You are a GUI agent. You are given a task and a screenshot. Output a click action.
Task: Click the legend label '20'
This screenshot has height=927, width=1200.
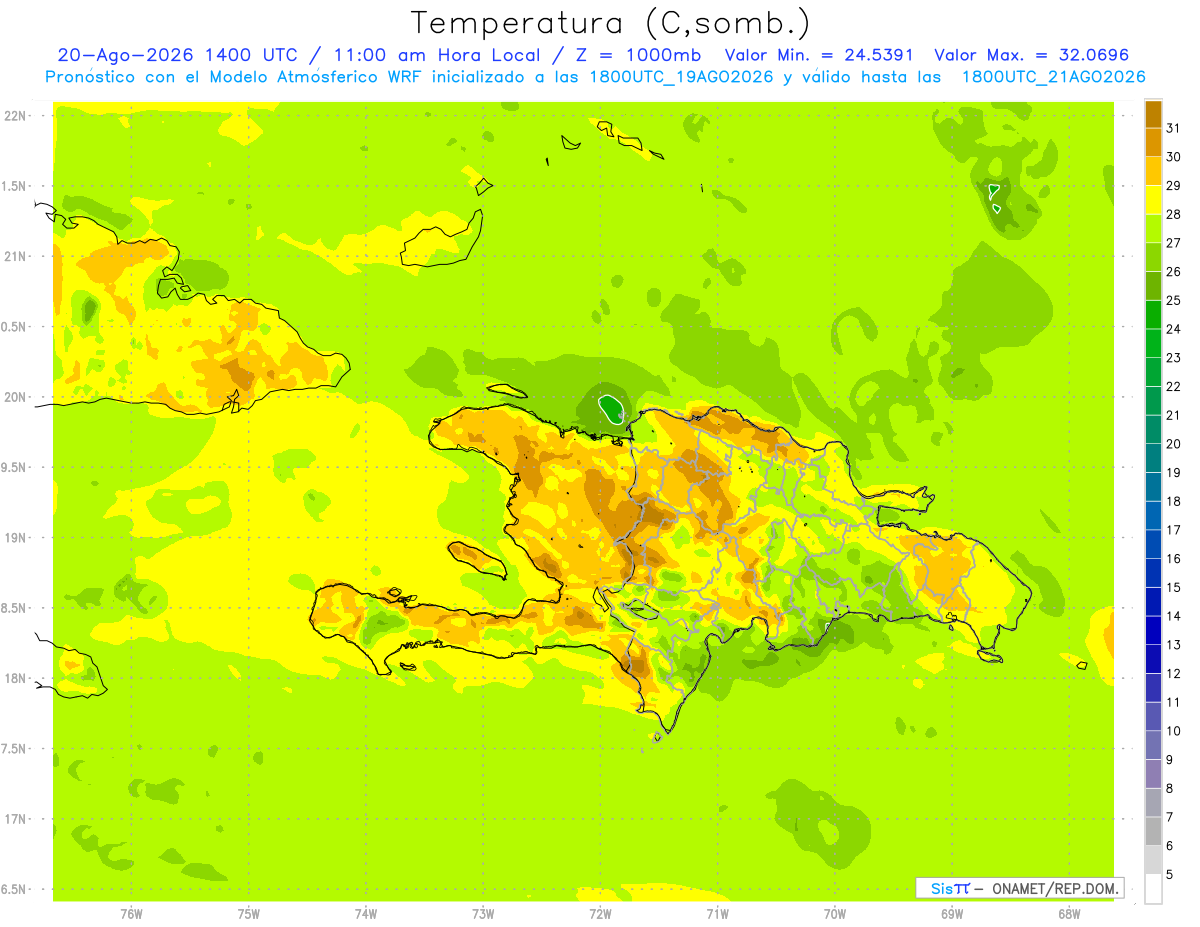click(1173, 444)
